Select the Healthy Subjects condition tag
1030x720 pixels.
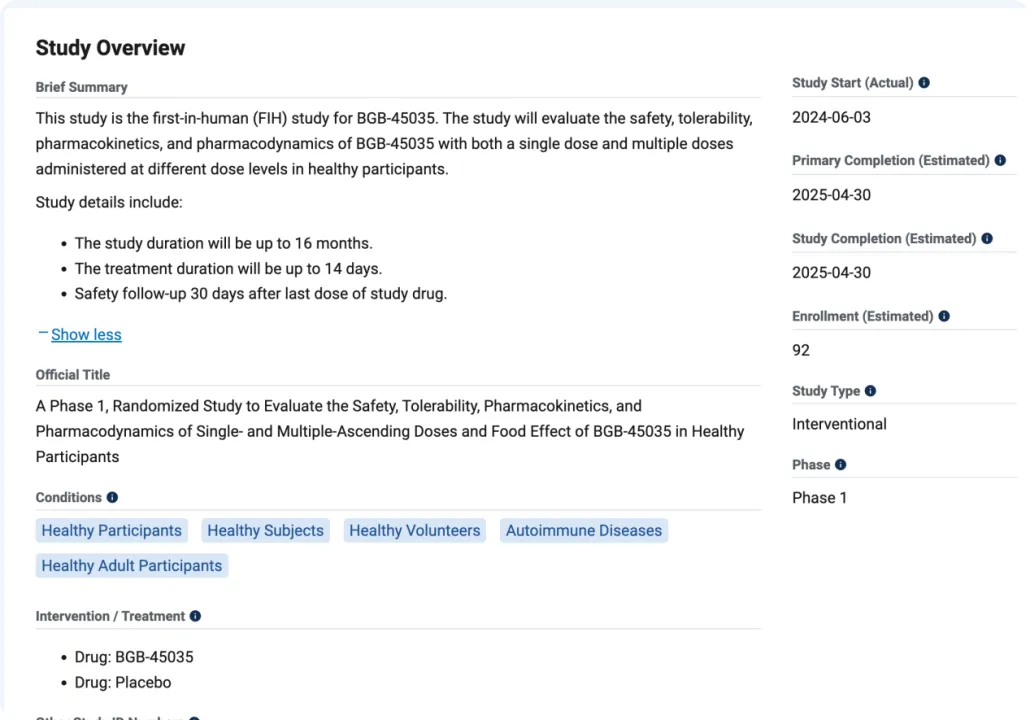click(x=265, y=531)
